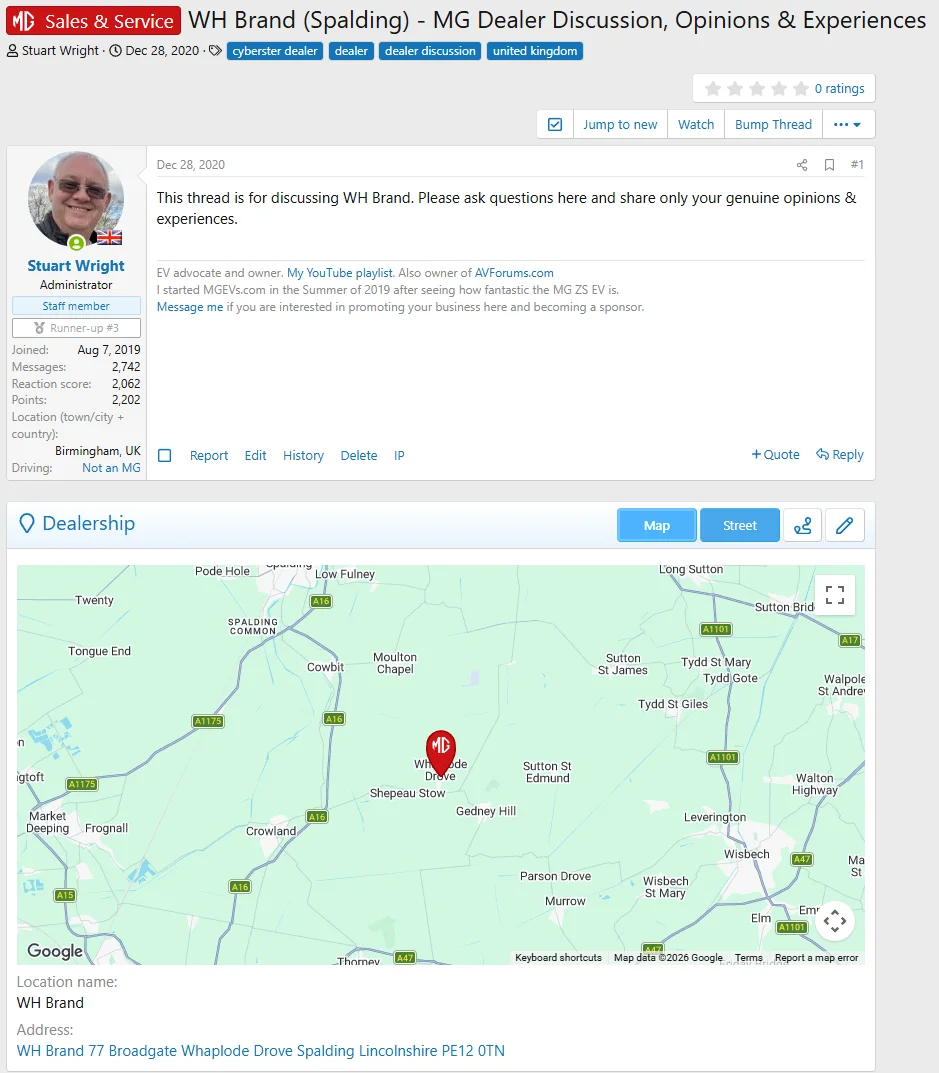Toggle the thread selection checkbox button
Image resolution: width=939 pixels, height=1073 pixels.
click(x=555, y=125)
